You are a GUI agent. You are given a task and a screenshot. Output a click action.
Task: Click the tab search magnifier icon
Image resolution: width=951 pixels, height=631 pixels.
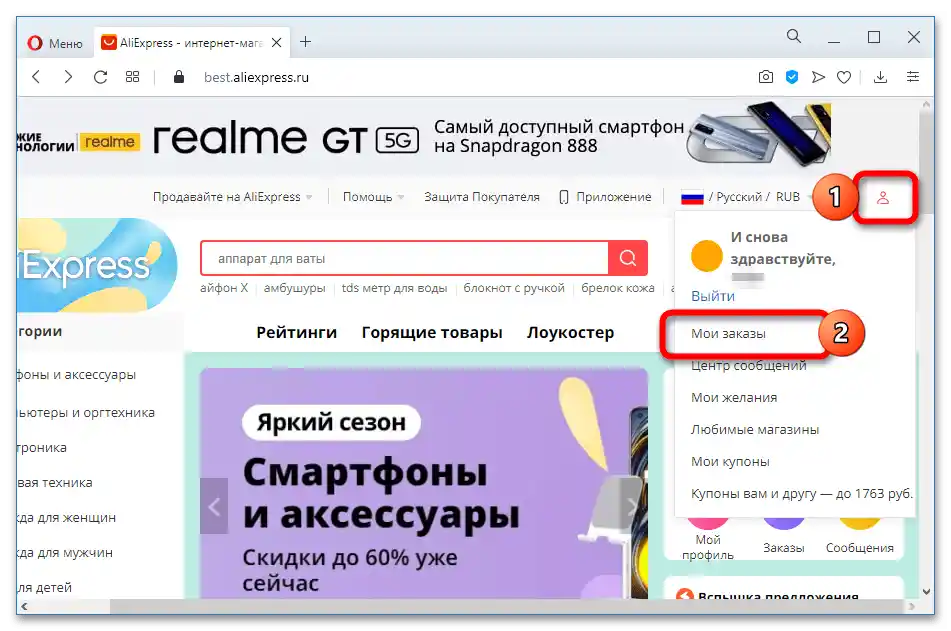tap(793, 36)
